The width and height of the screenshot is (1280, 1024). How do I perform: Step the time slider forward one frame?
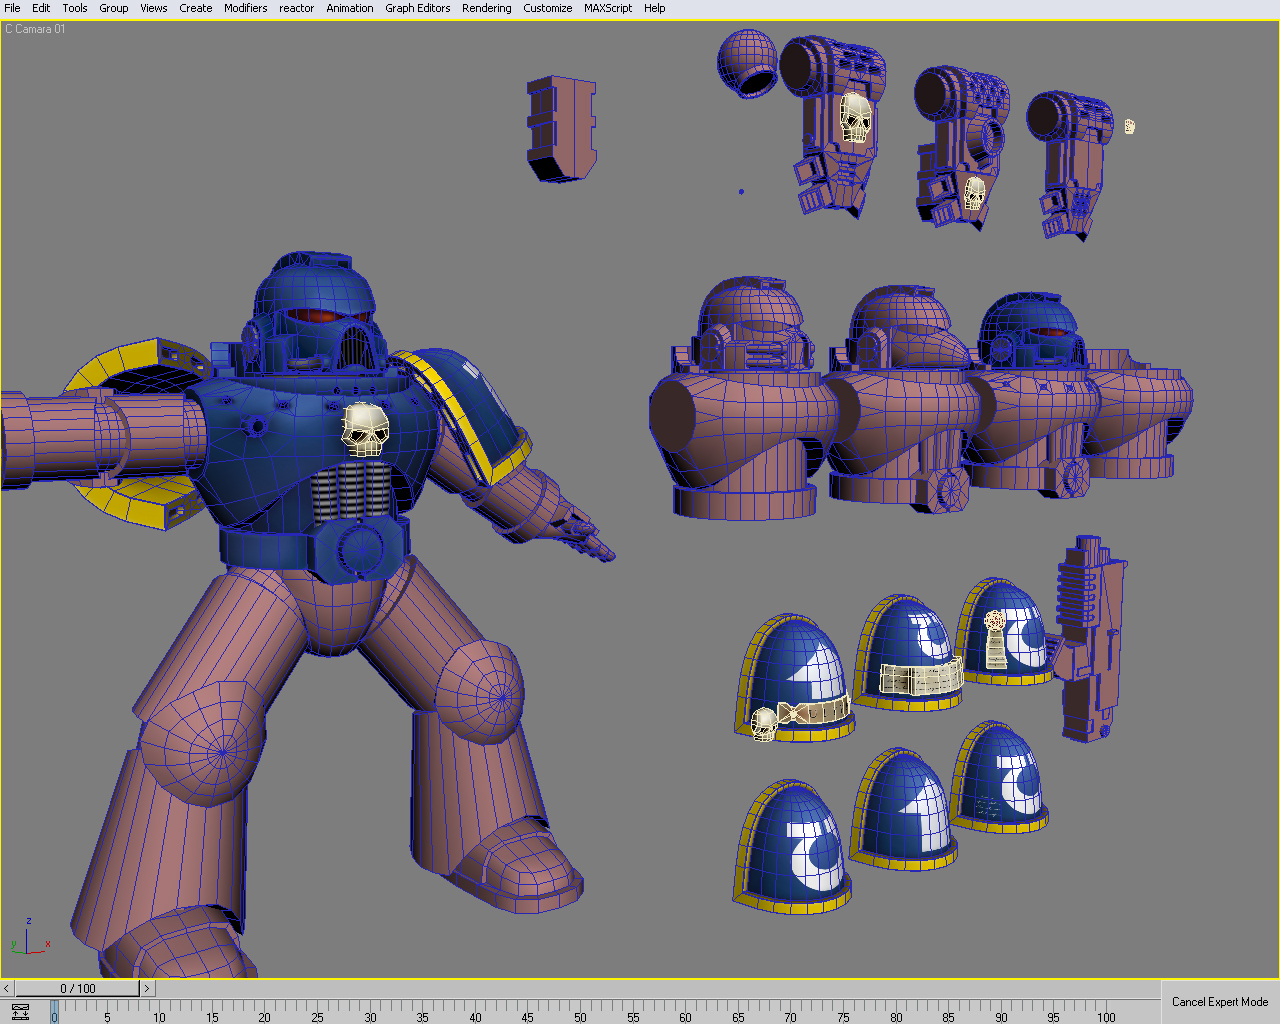(147, 989)
